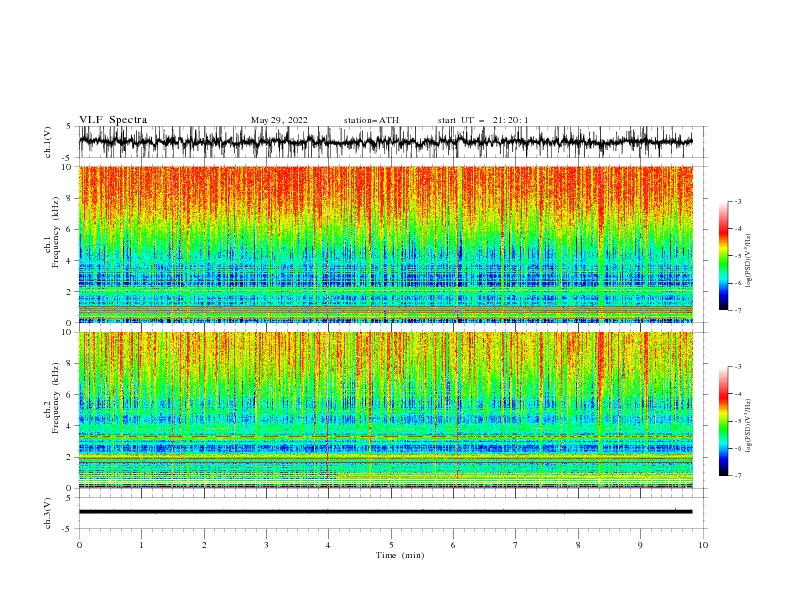Click the '-7' tick on lower colorbar

pyautogui.click(x=737, y=476)
